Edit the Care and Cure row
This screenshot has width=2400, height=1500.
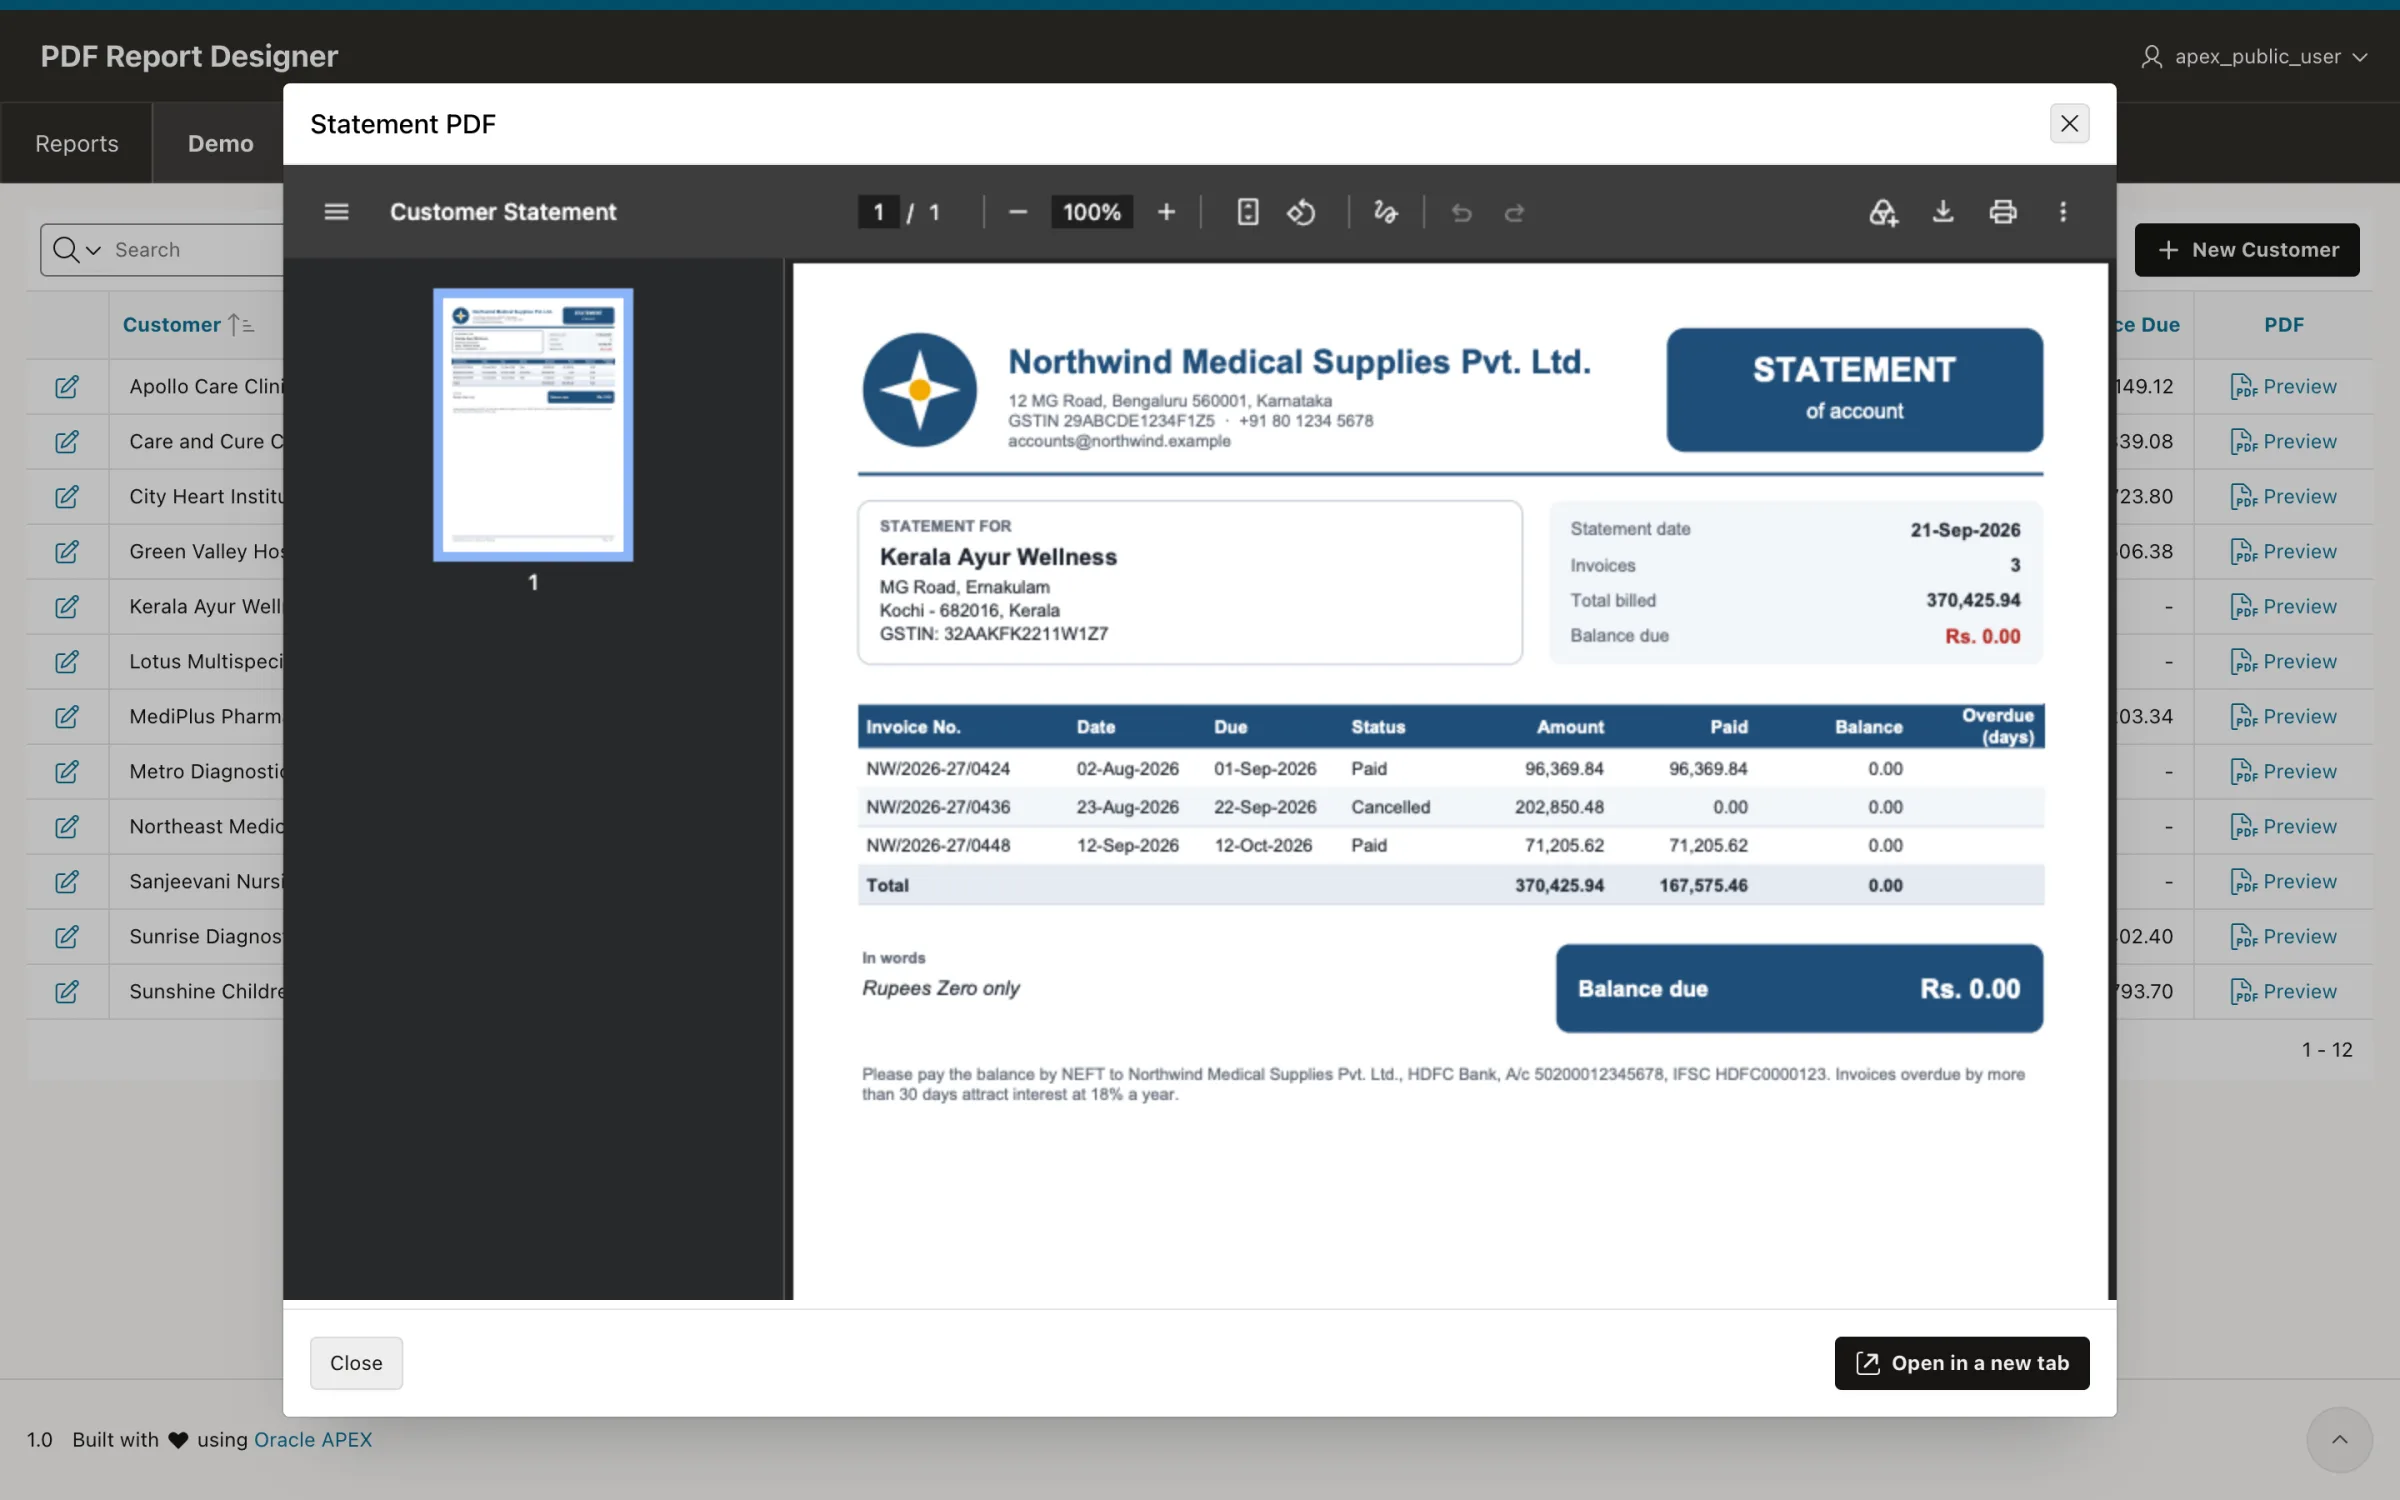pyautogui.click(x=67, y=442)
